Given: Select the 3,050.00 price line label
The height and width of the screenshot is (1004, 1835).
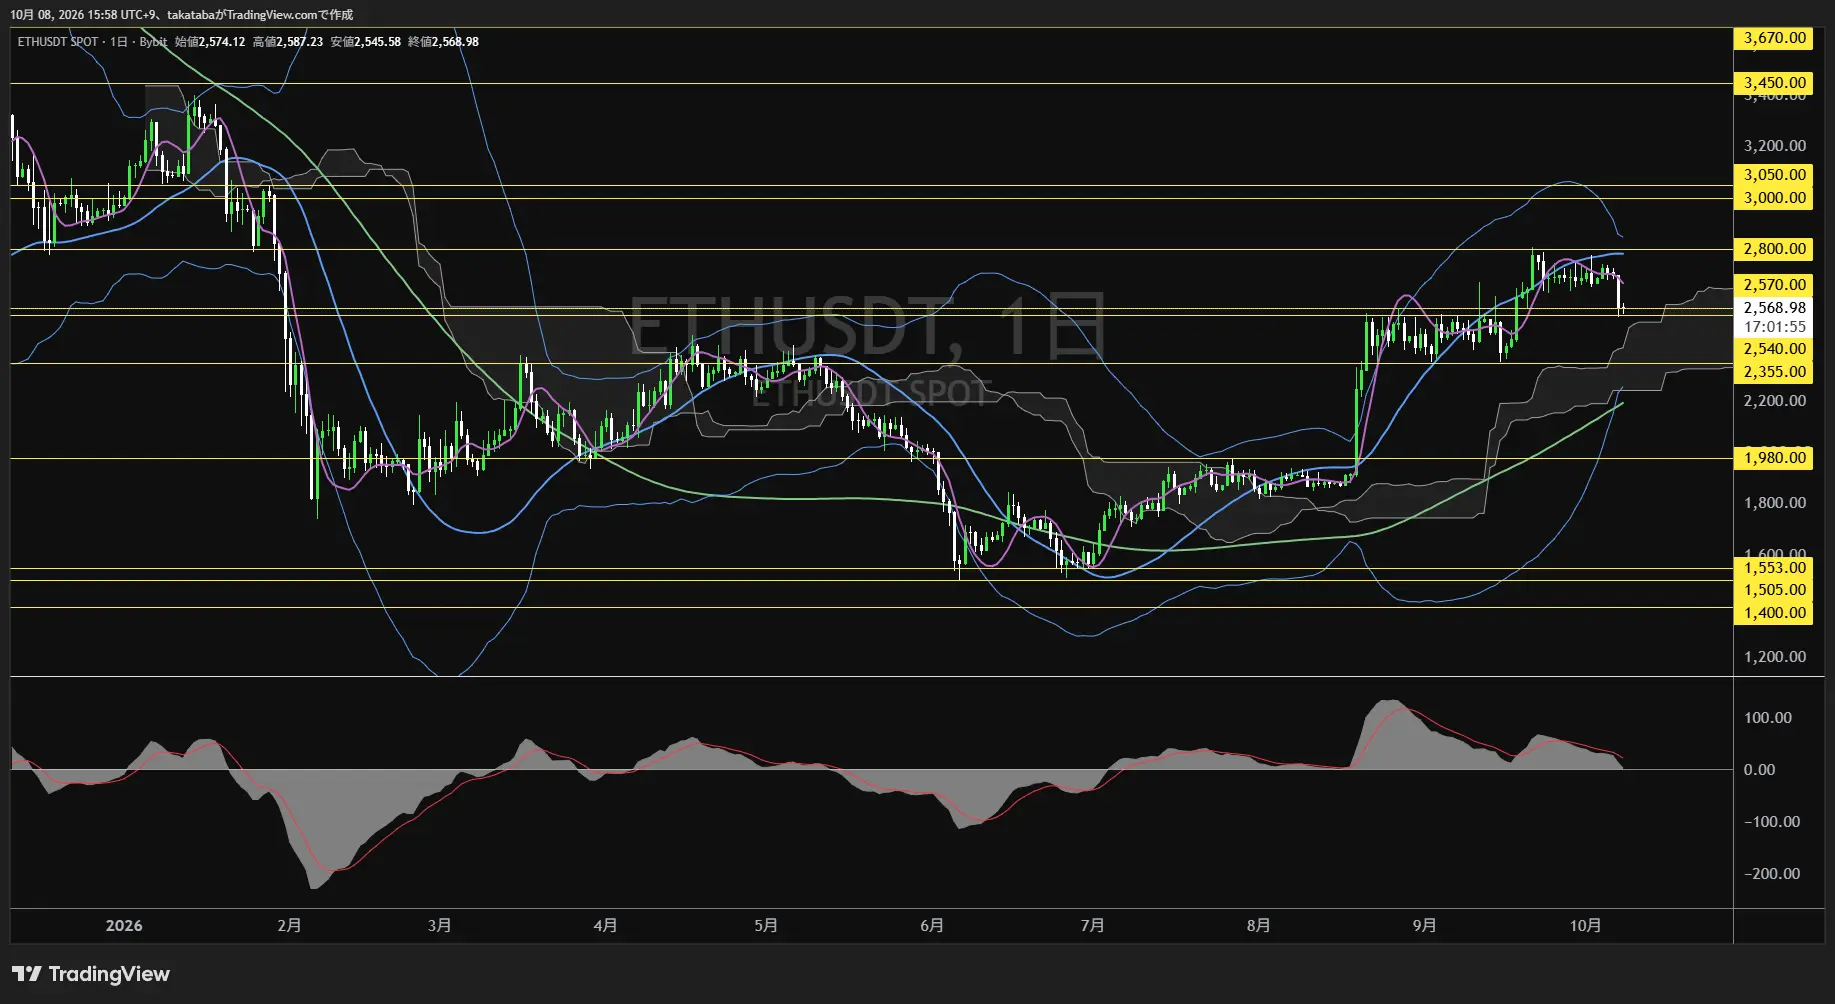Looking at the screenshot, I should click(x=1773, y=175).
